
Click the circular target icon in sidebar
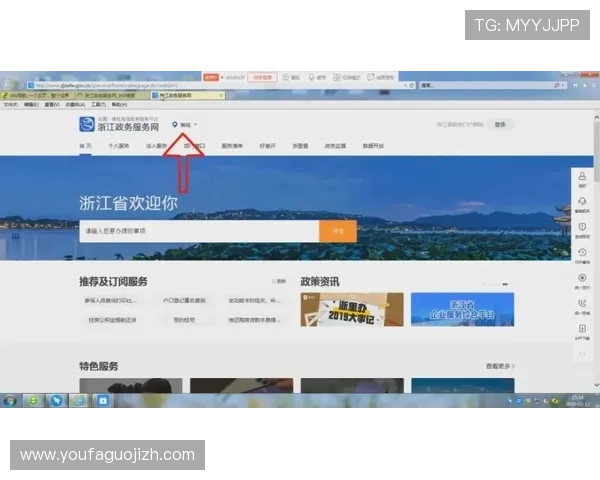582,278
